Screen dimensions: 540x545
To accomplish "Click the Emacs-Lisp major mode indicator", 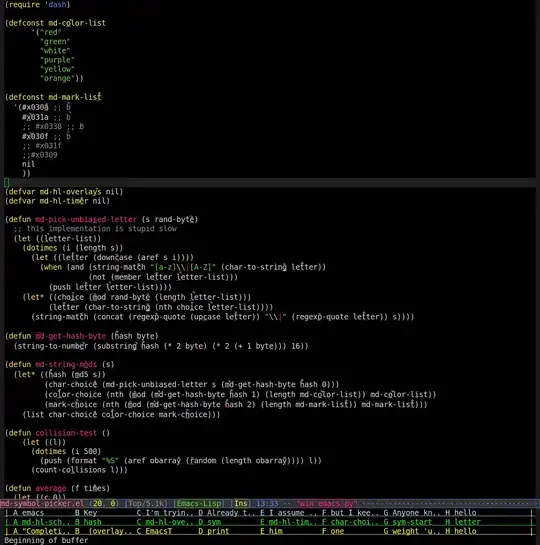I will pyautogui.click(x=199, y=504).
